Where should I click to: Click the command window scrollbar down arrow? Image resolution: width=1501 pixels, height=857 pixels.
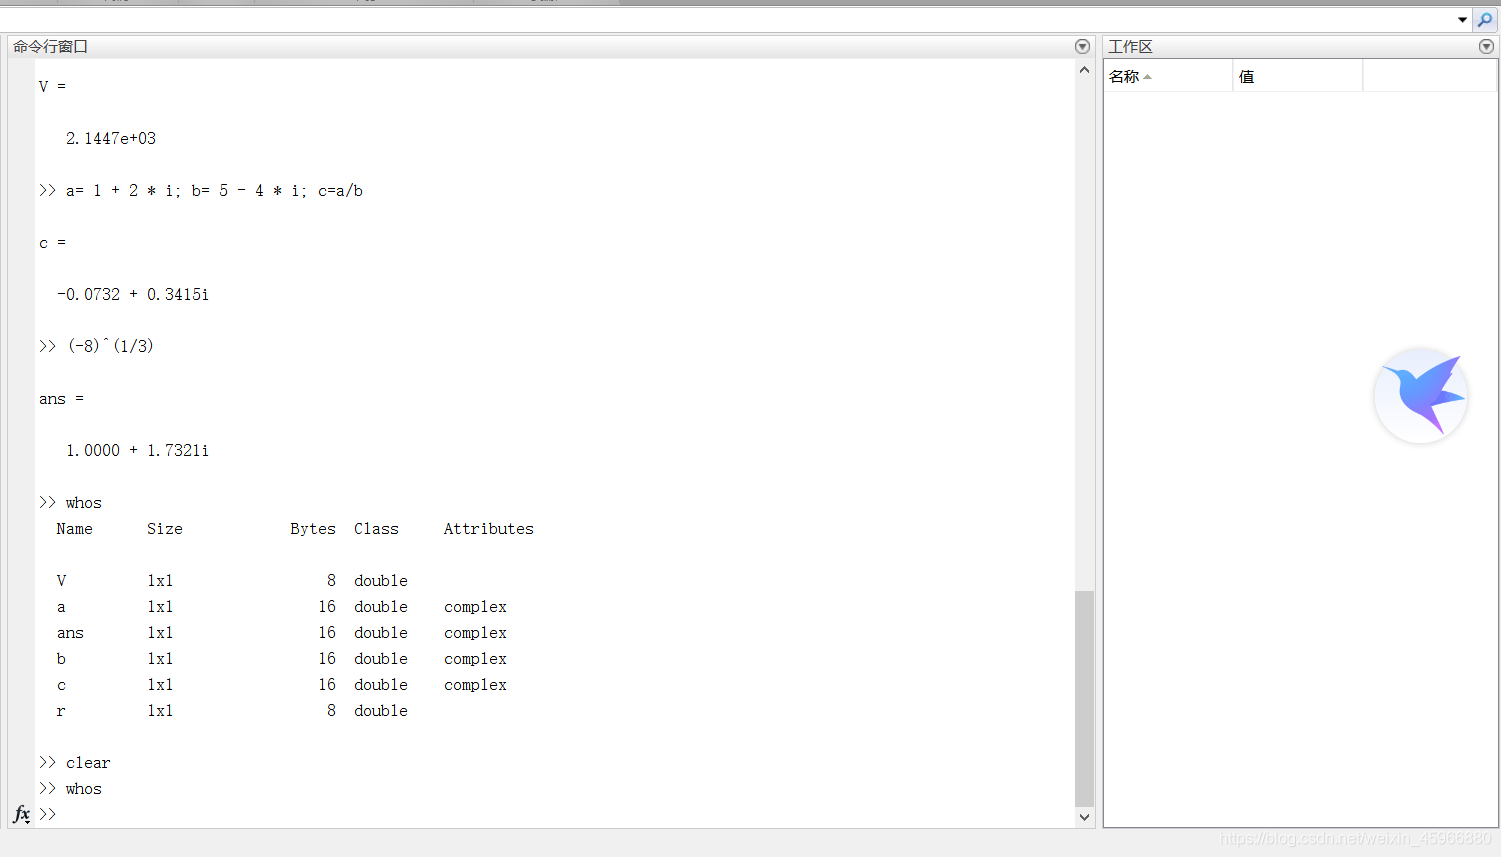(x=1084, y=817)
